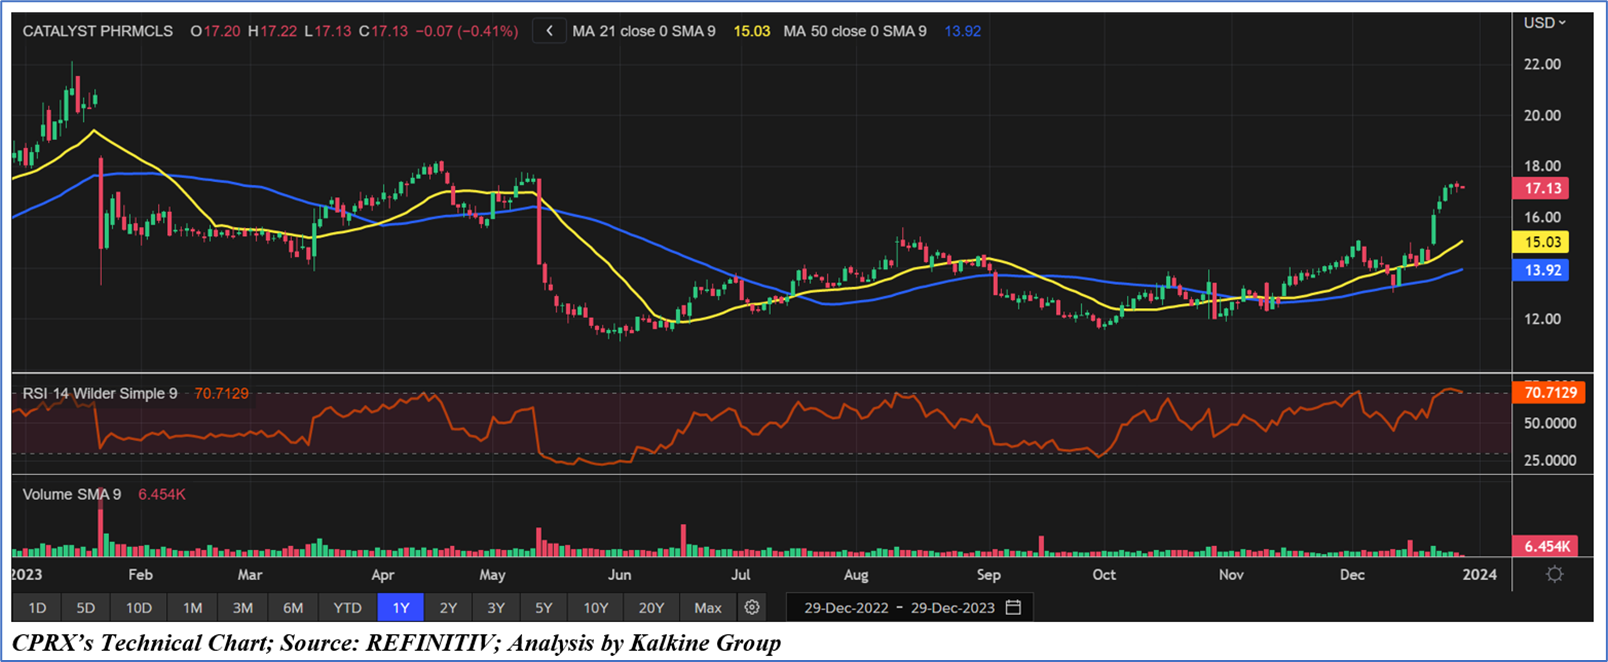Click the Oct label on time axis
Image resolution: width=1608 pixels, height=662 pixels.
(x=1104, y=574)
